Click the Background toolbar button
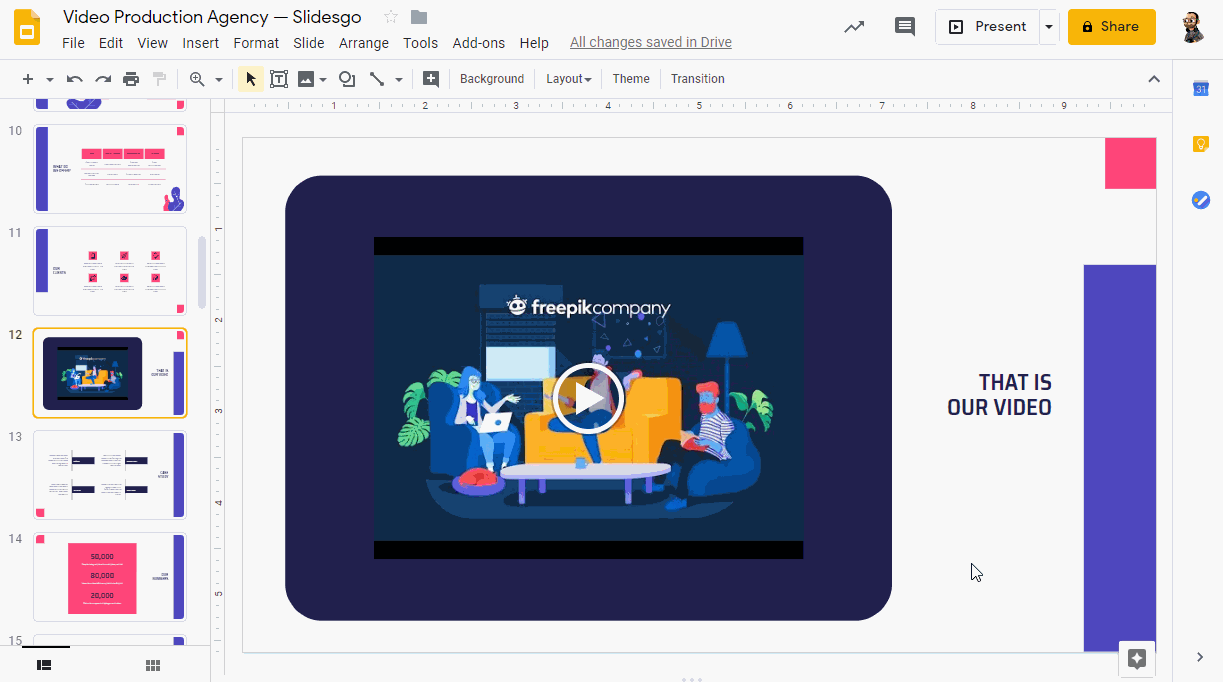1223x682 pixels. click(x=492, y=79)
